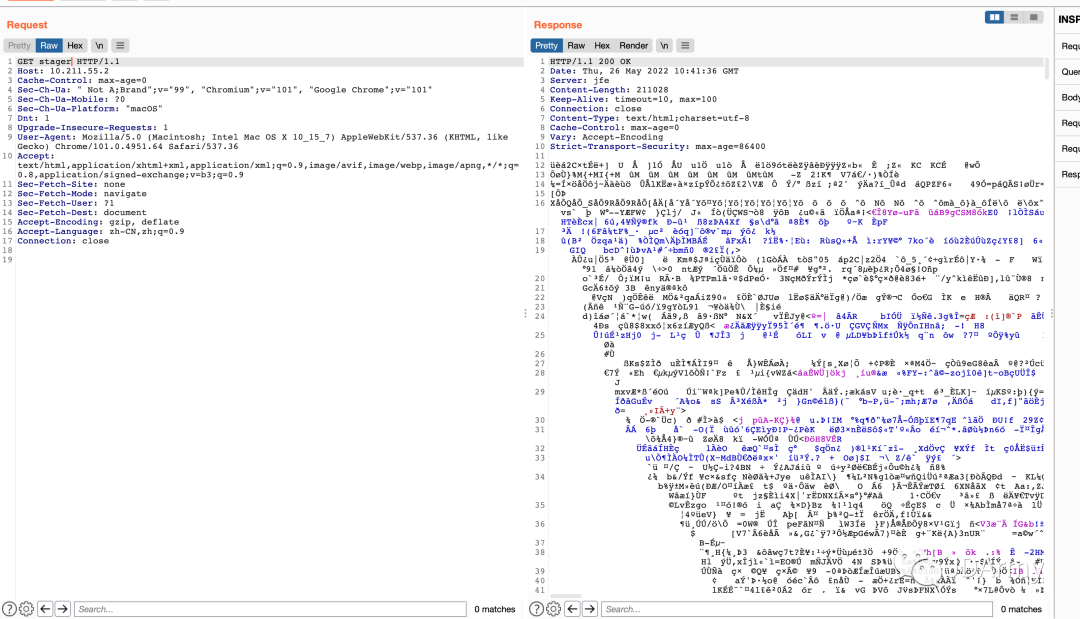Click request line 'GET stager HTTP/1.1'
This screenshot has width=1080, height=619.
(68, 61)
